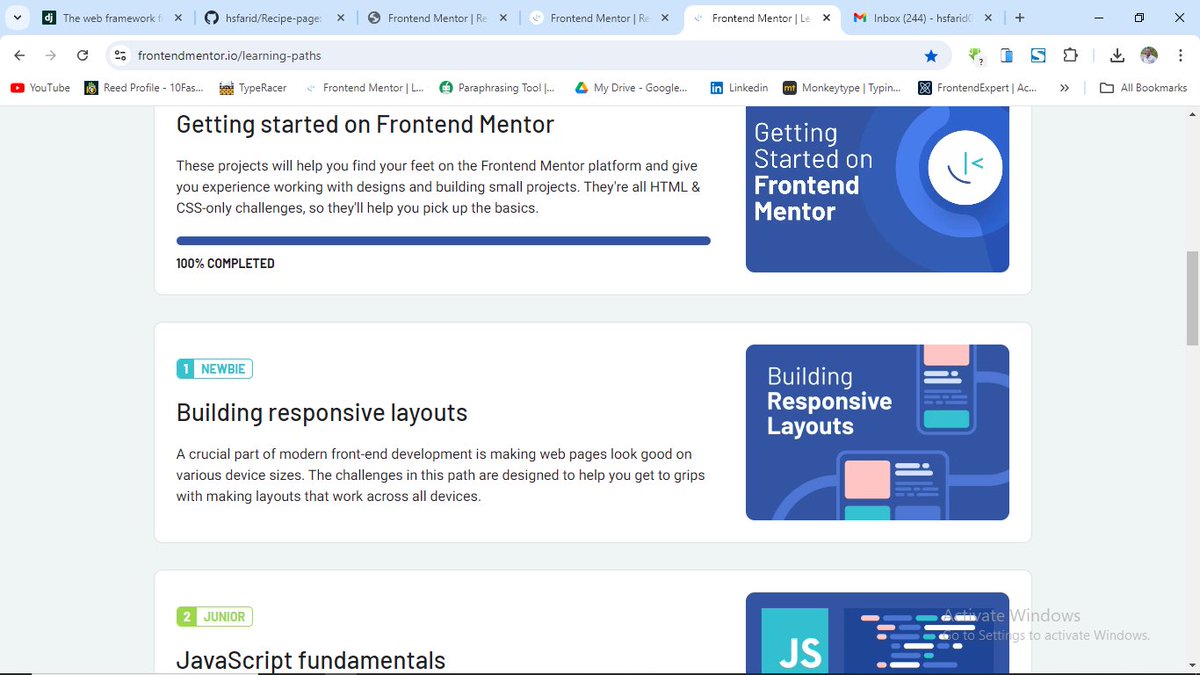Open the Chrome profile avatar

point(1149,56)
